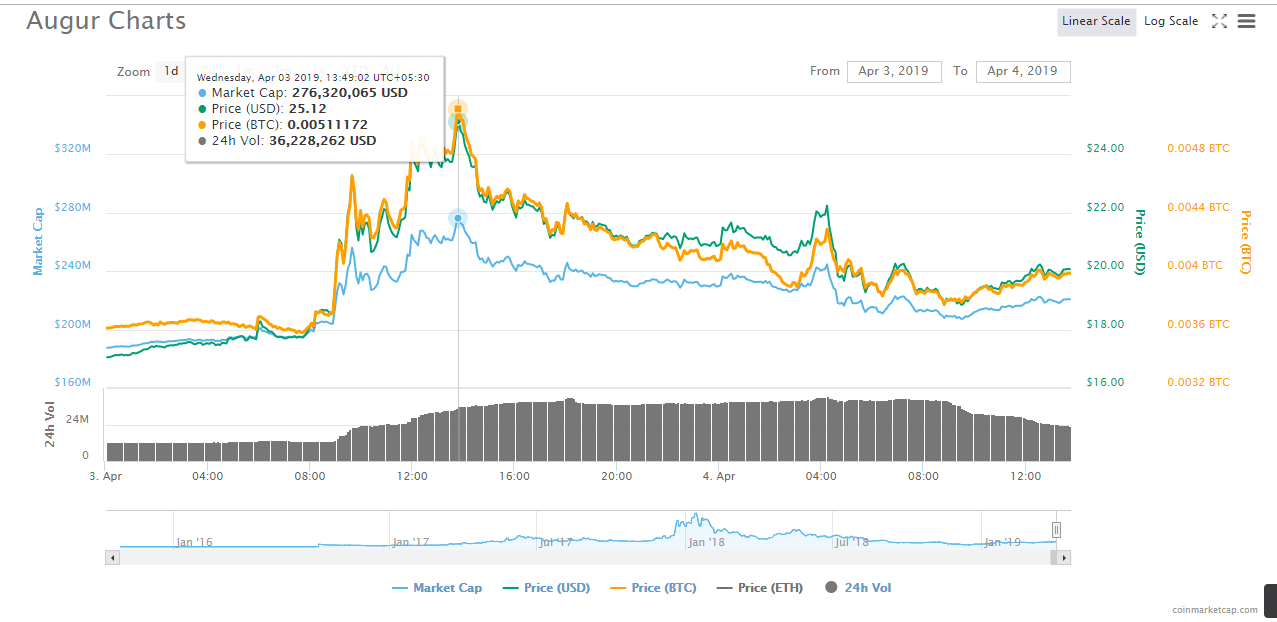The height and width of the screenshot is (622, 1277).
Task: Toggle 24h Vol series in legend
Action: point(858,588)
